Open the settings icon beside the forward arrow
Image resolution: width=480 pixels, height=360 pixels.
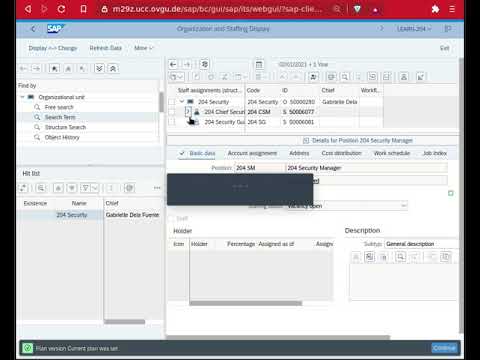point(204,64)
